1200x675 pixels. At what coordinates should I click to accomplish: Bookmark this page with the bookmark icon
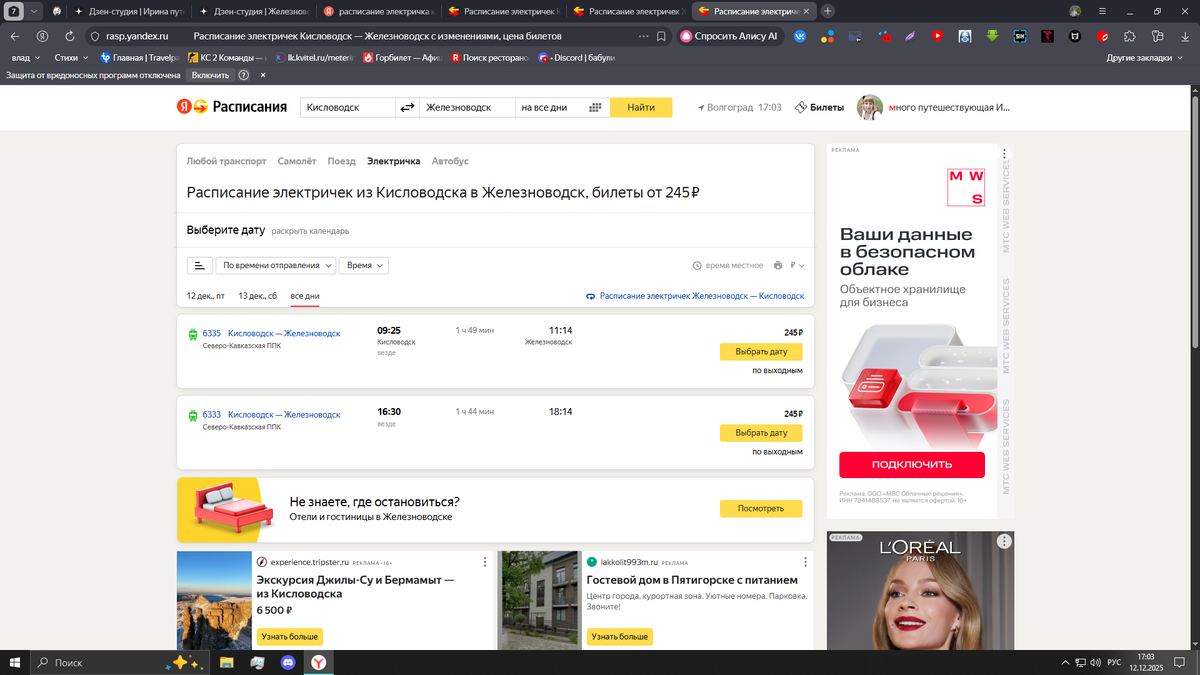(x=661, y=36)
